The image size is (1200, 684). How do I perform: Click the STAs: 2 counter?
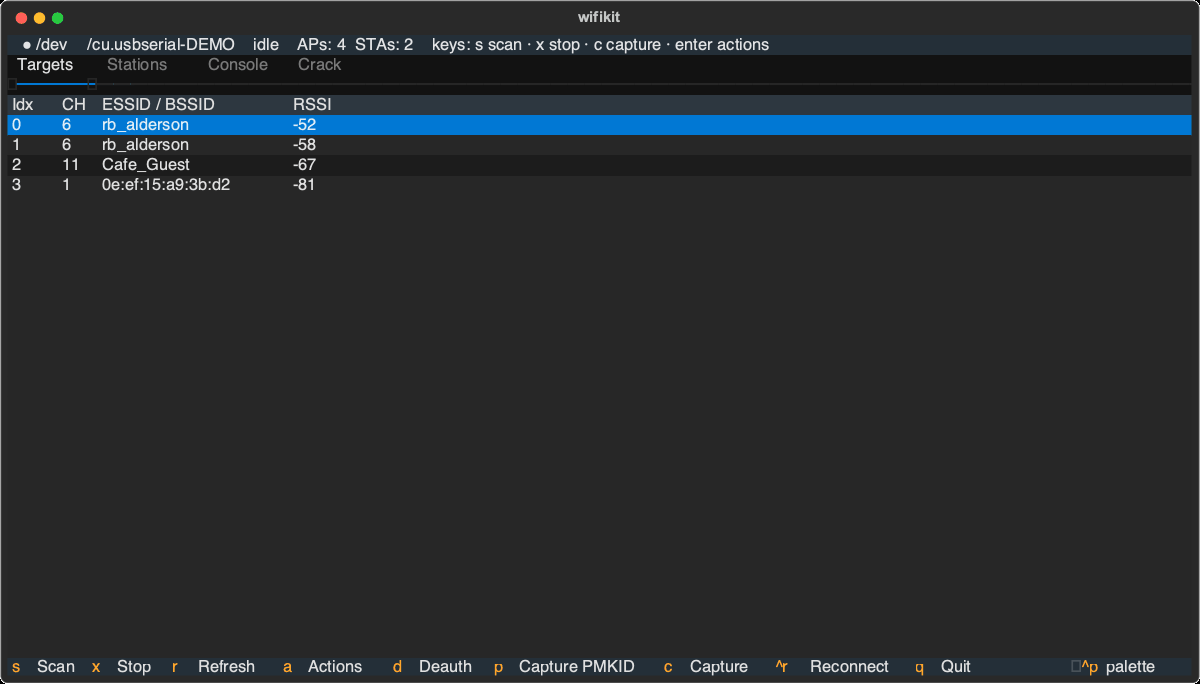[384, 45]
